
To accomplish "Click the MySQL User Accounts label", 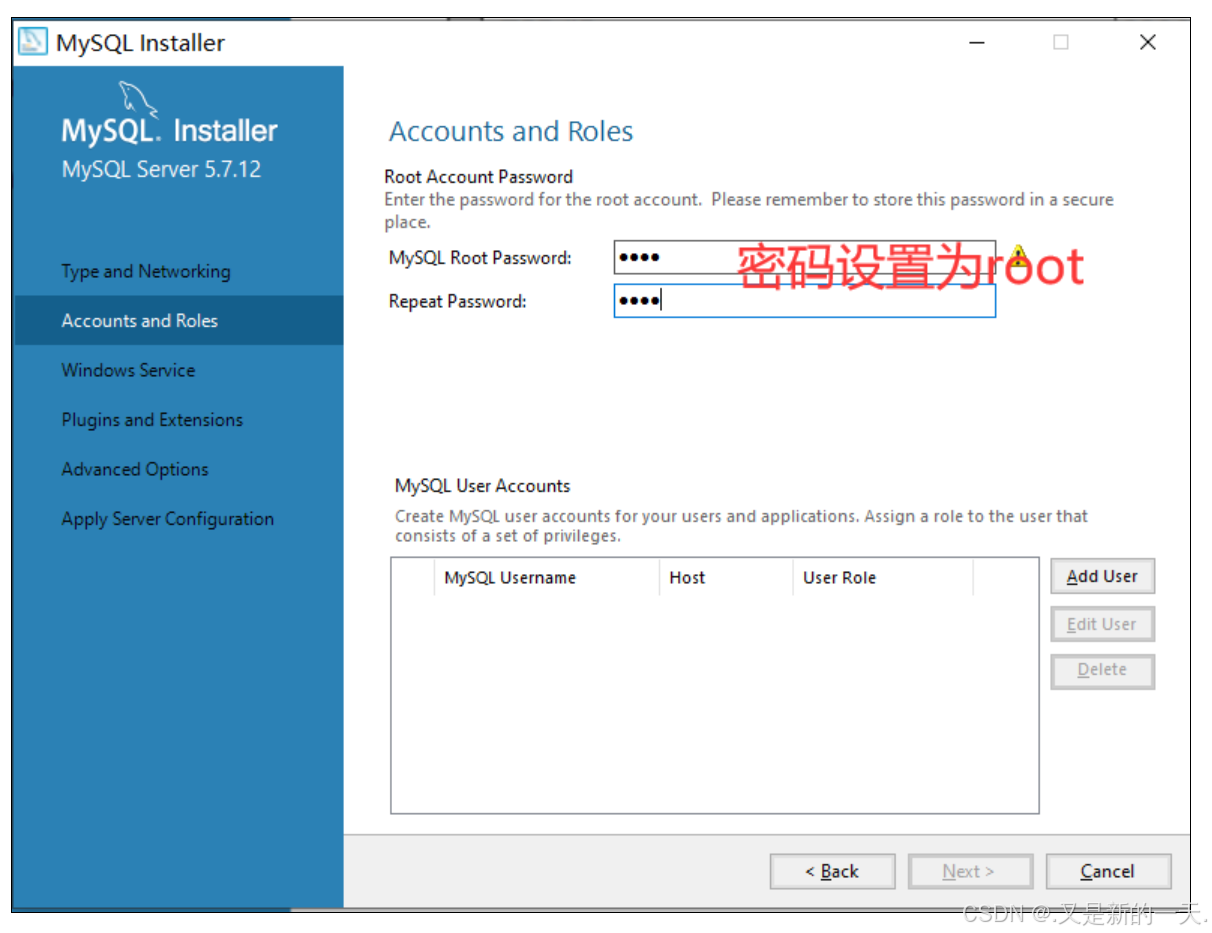I will coord(483,486).
